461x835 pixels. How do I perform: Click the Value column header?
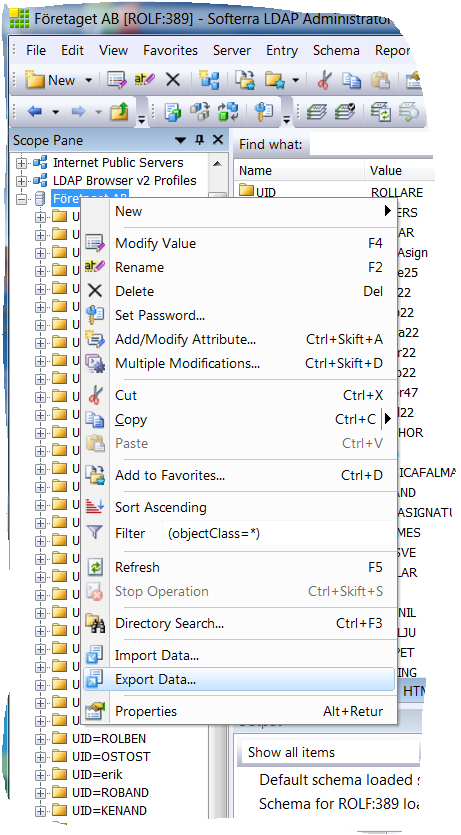click(400, 171)
